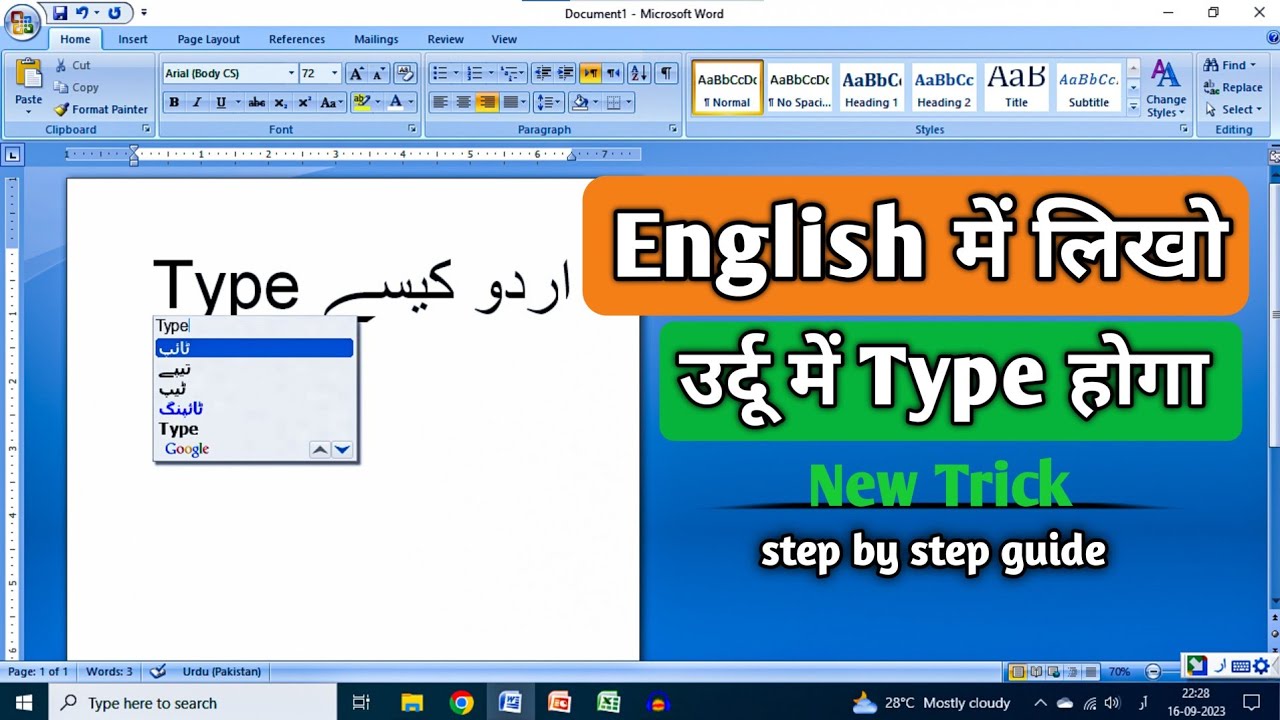
Task: Clear formatting
Action: (x=405, y=73)
